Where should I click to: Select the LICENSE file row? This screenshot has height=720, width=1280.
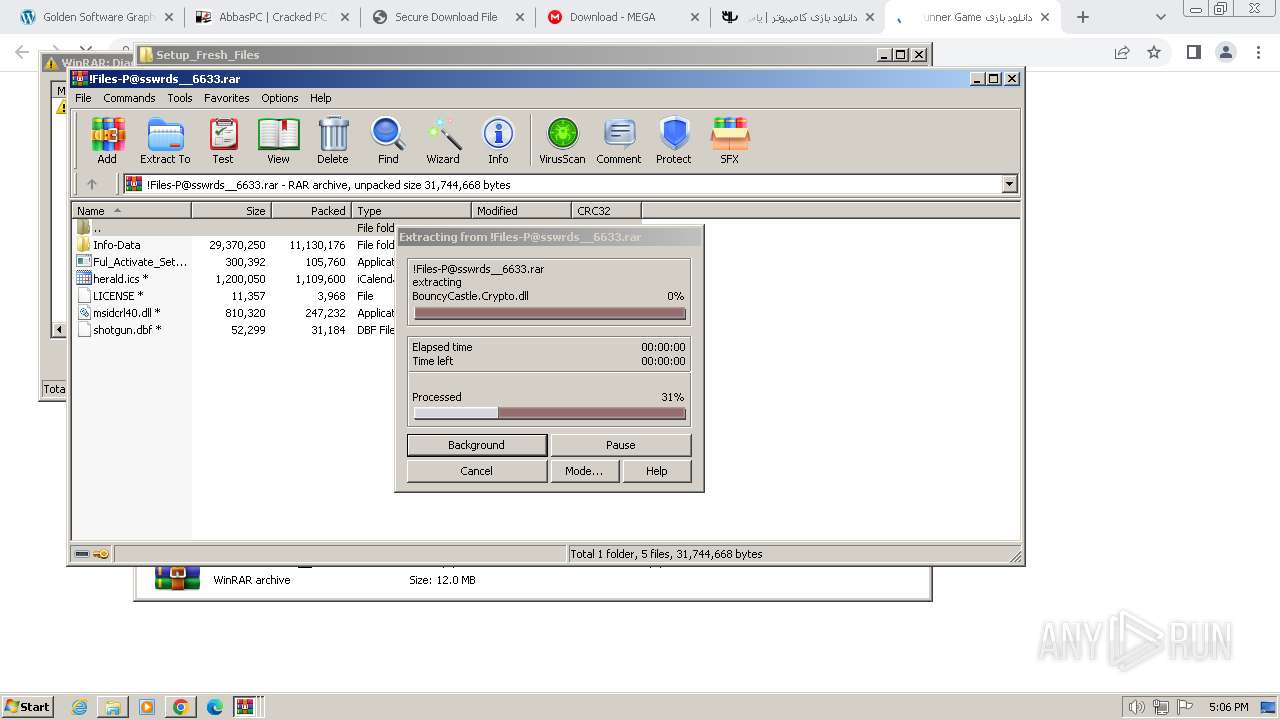[235, 295]
